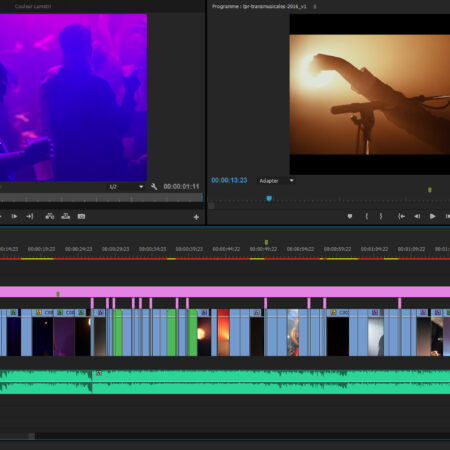Viewport: 450px width, 450px height.
Task: Click ruler time 00:01:04:22
Action: (x=374, y=249)
